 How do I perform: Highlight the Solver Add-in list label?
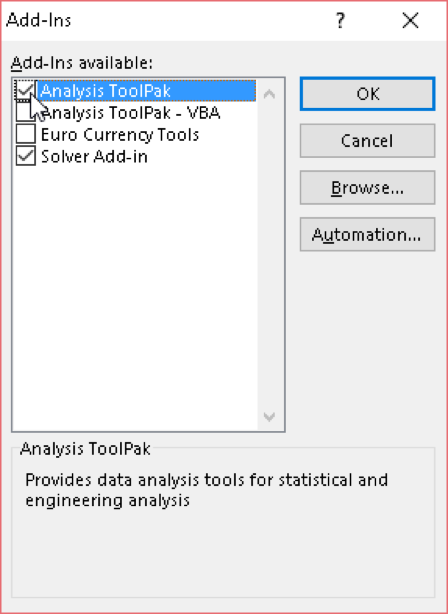[x=94, y=157]
